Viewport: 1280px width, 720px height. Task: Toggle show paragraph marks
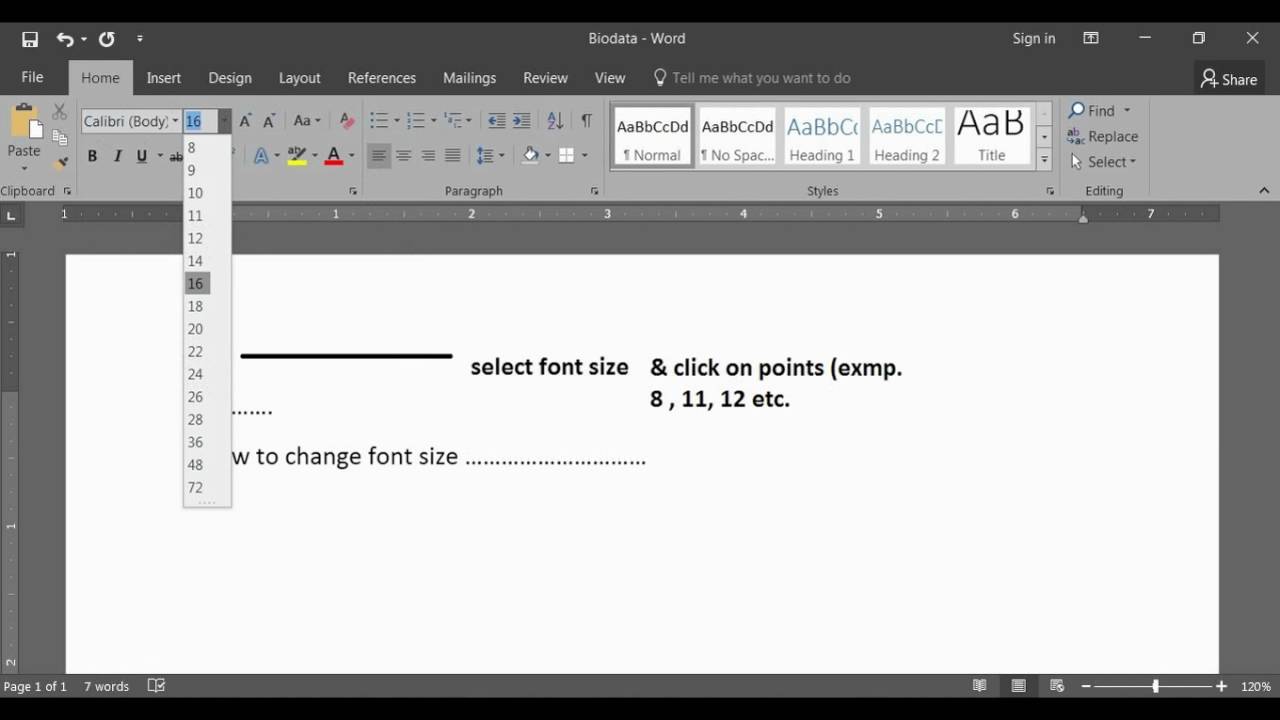click(x=586, y=121)
